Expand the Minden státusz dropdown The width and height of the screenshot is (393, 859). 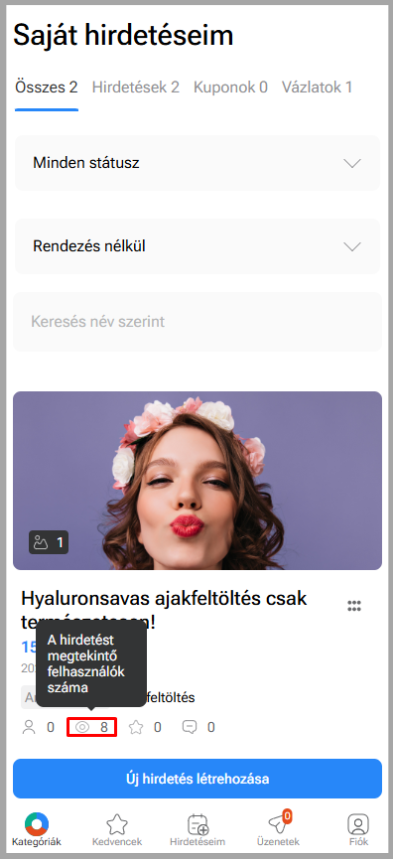point(197,163)
